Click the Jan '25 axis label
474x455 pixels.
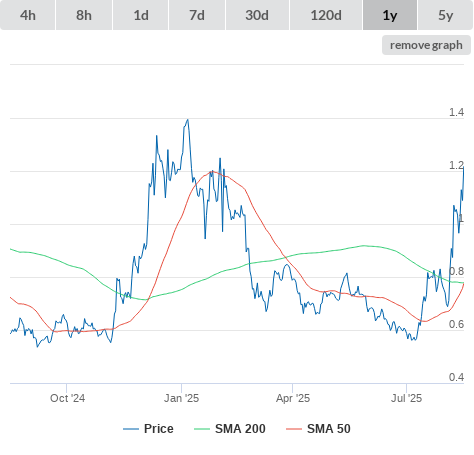click(x=181, y=398)
